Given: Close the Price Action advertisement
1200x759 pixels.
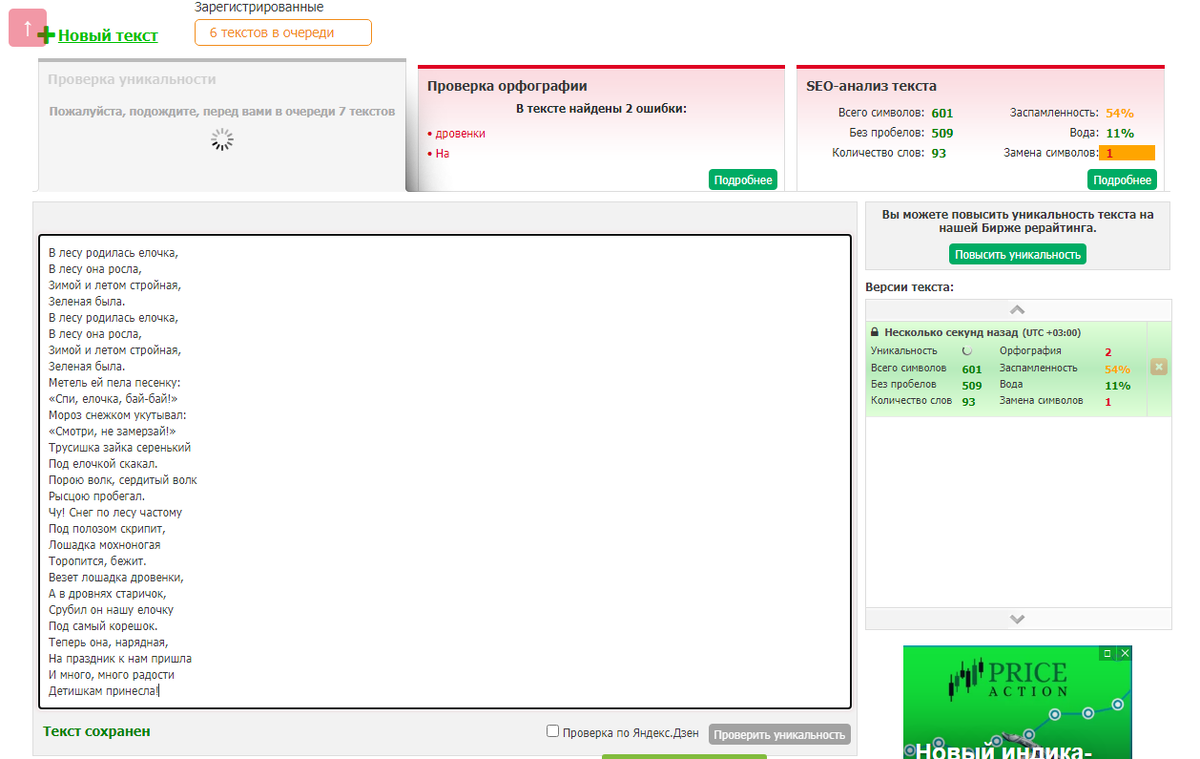Looking at the screenshot, I should coord(1125,653).
